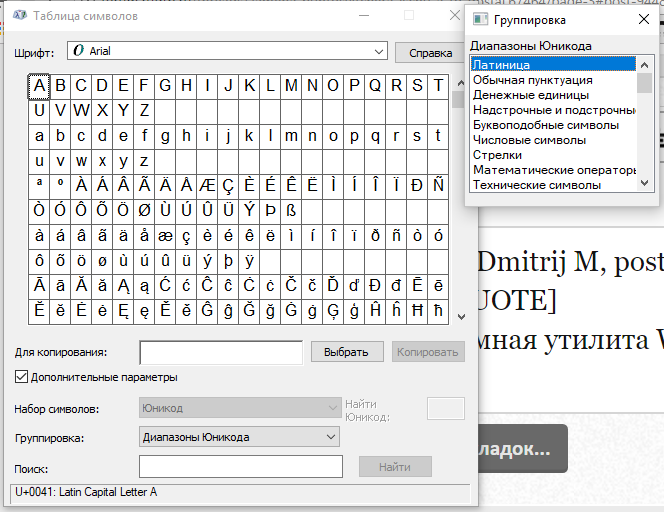664x512 pixels.
Task: Click the Таблица символов window title icon
Action: click(x=20, y=16)
